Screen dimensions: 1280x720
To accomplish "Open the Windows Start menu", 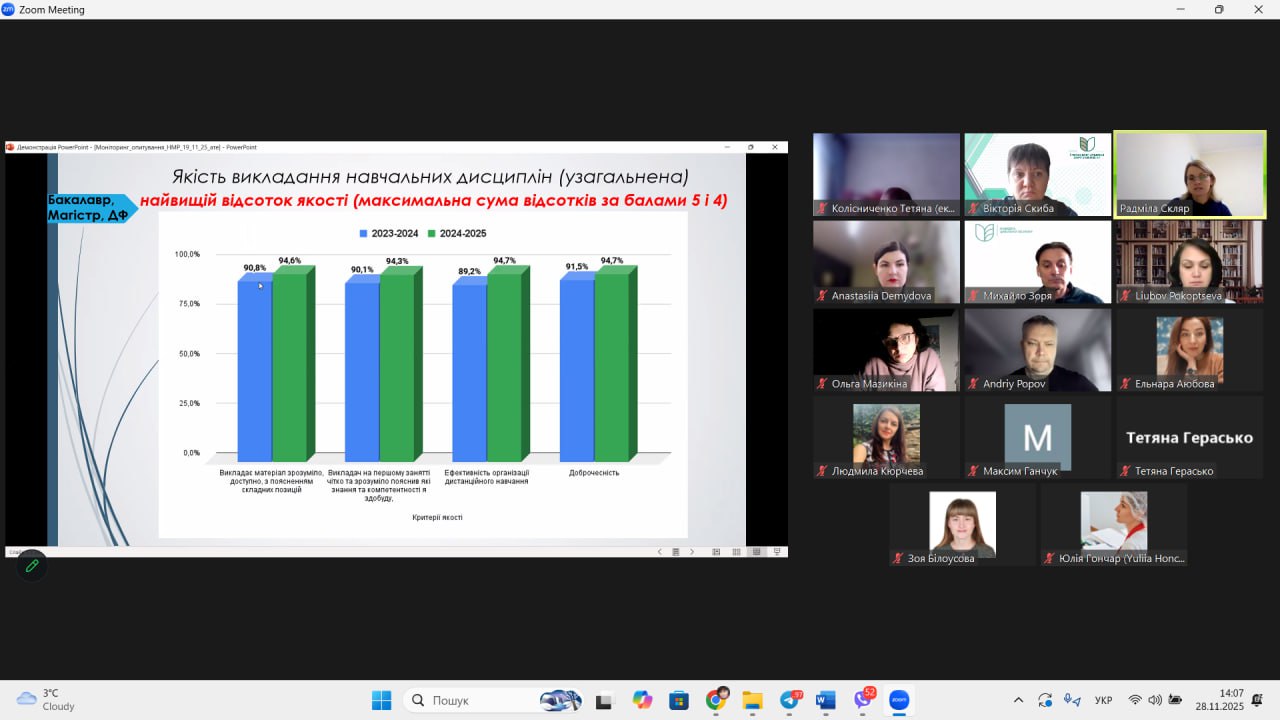I will (x=381, y=700).
